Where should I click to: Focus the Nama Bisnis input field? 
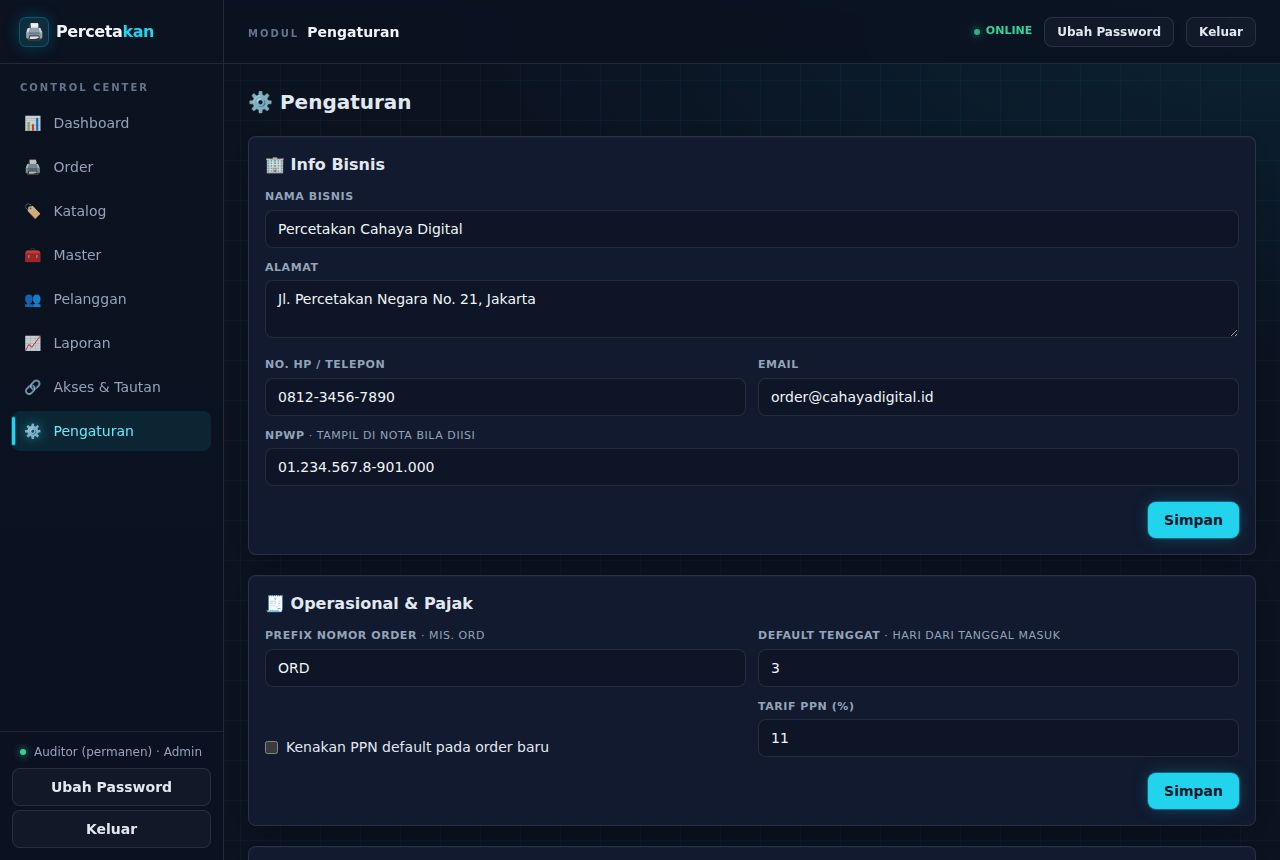[752, 229]
